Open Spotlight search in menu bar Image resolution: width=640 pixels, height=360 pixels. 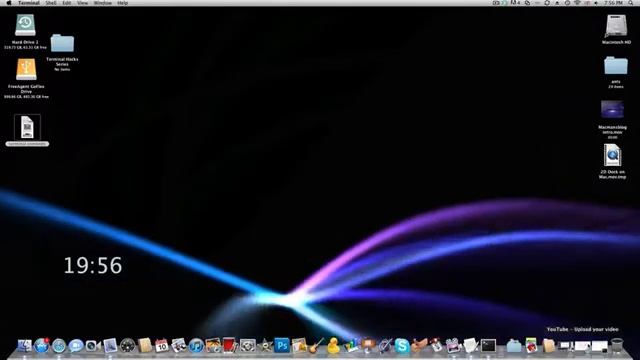coord(631,3)
